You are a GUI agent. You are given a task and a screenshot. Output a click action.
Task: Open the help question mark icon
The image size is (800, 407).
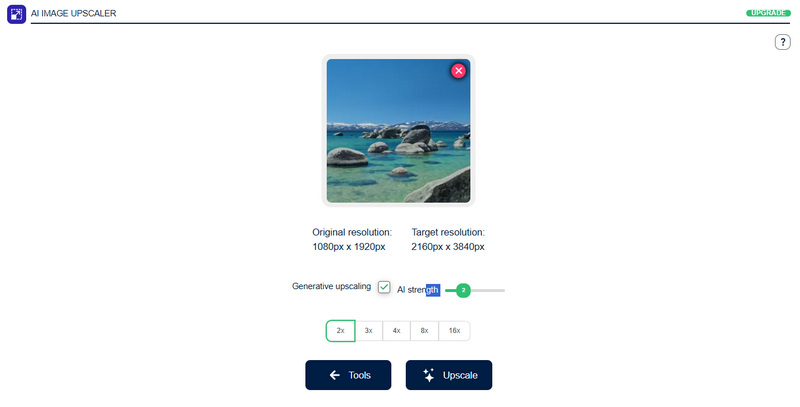tap(782, 42)
